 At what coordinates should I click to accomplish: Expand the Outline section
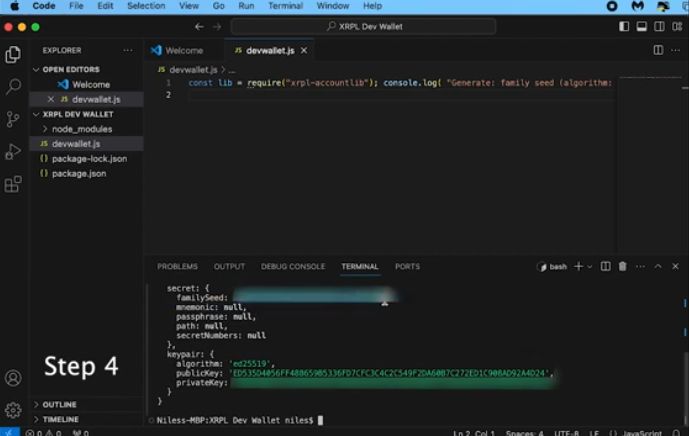click(x=59, y=404)
